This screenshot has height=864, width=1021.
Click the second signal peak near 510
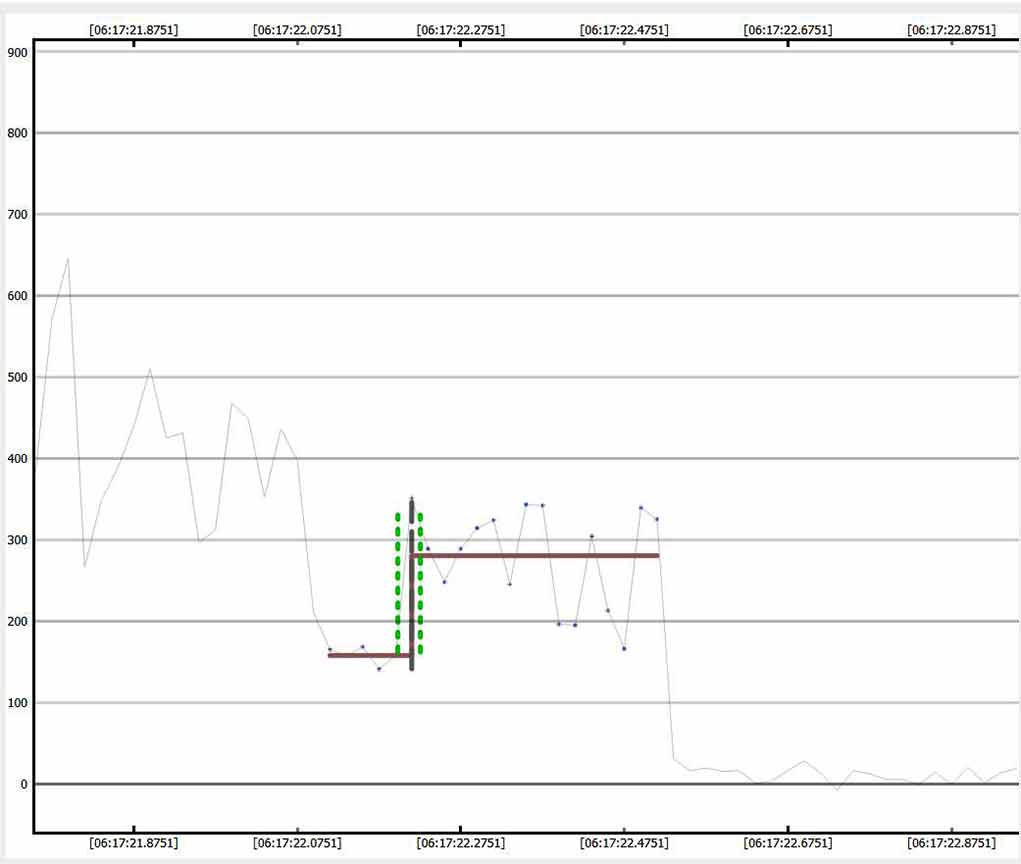(x=150, y=369)
